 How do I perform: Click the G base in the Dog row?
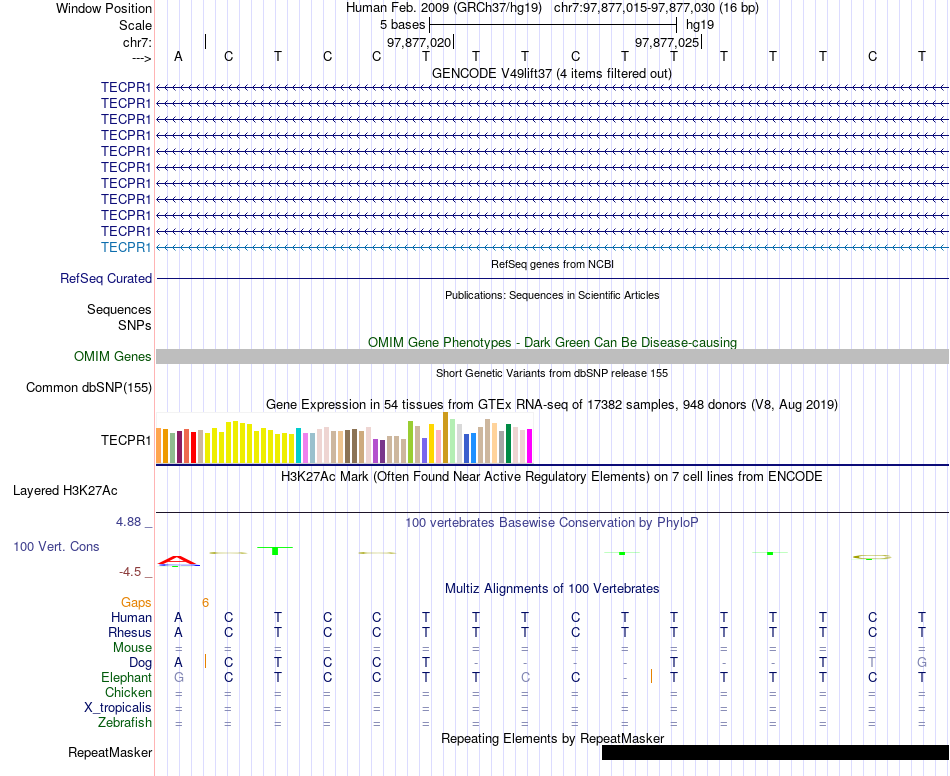pos(922,663)
